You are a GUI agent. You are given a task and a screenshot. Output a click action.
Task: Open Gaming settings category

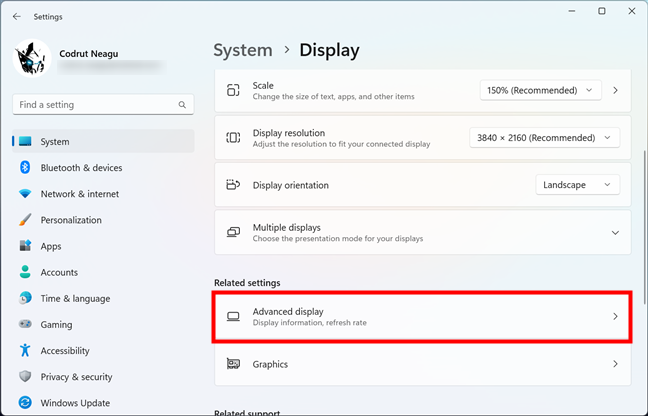tap(103, 324)
